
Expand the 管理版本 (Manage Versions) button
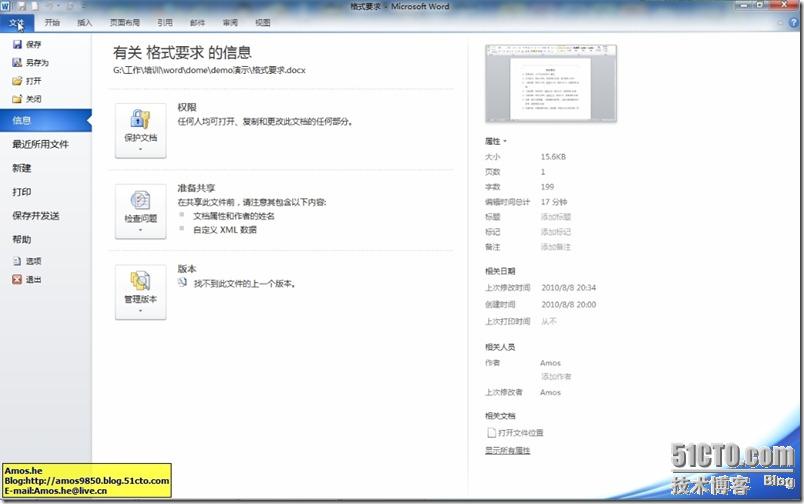click(x=140, y=292)
